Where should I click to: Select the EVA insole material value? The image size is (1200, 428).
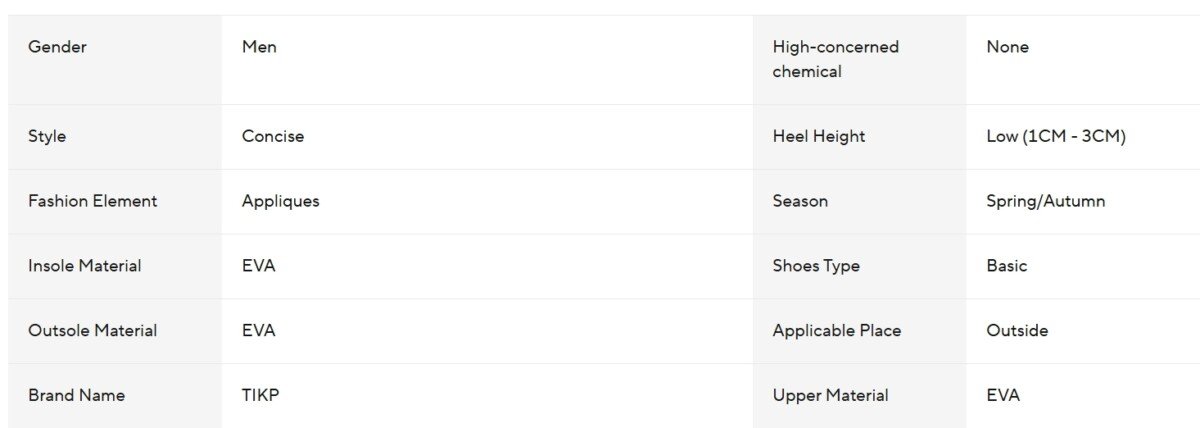(x=258, y=266)
